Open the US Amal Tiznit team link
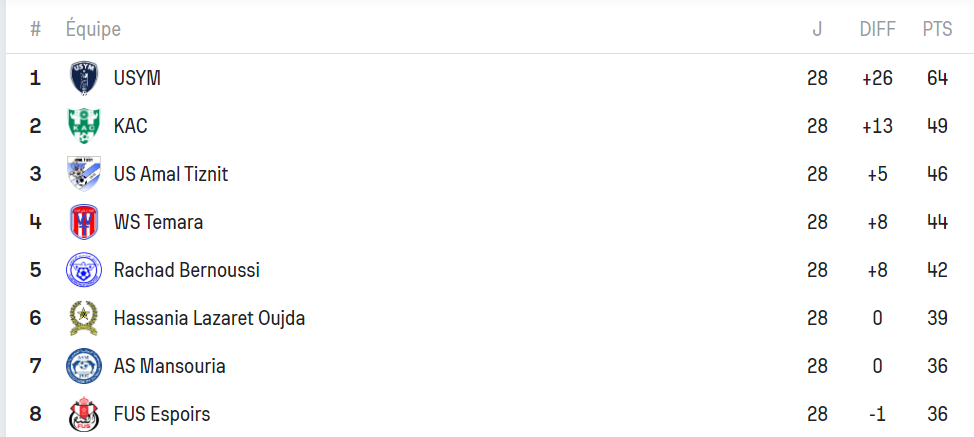The height and width of the screenshot is (437, 974). pos(171,174)
